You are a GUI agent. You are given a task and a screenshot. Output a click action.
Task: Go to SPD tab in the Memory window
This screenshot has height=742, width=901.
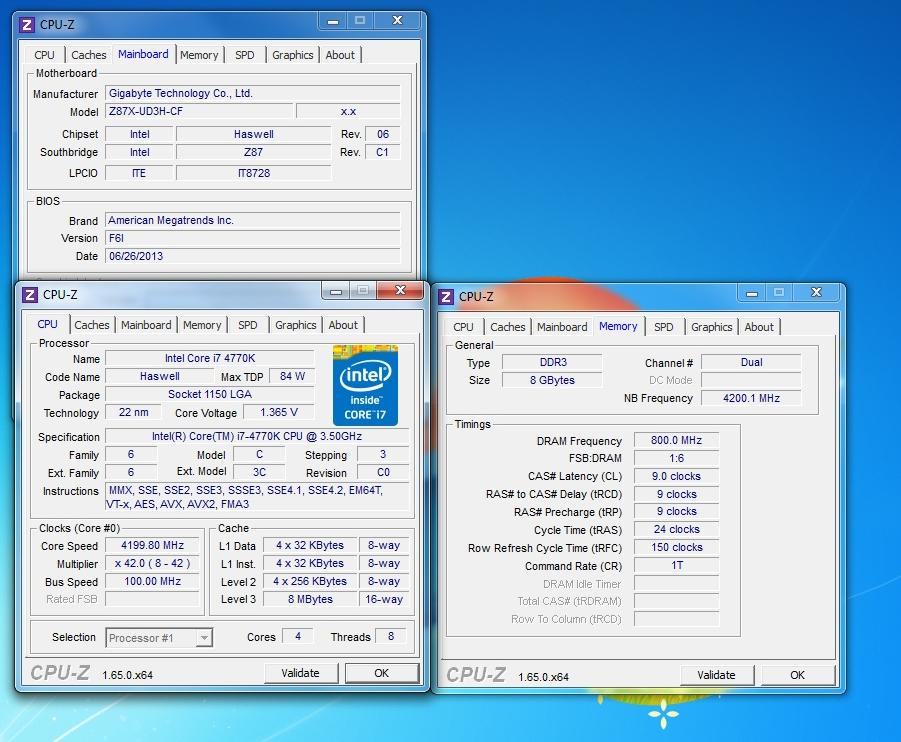664,327
